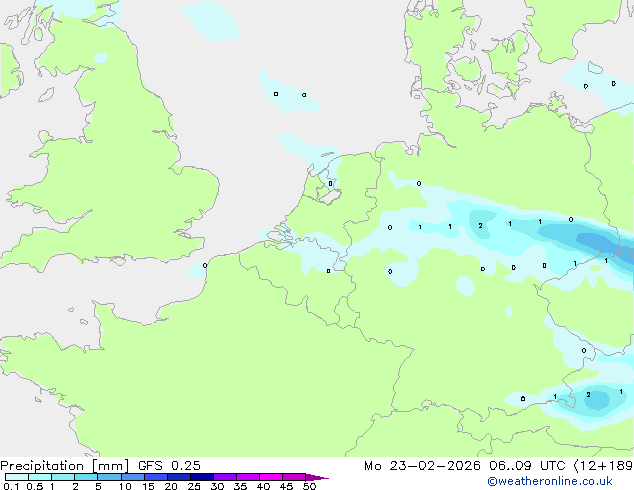Select the 5–10 mm legend color swatch

click(x=109, y=477)
